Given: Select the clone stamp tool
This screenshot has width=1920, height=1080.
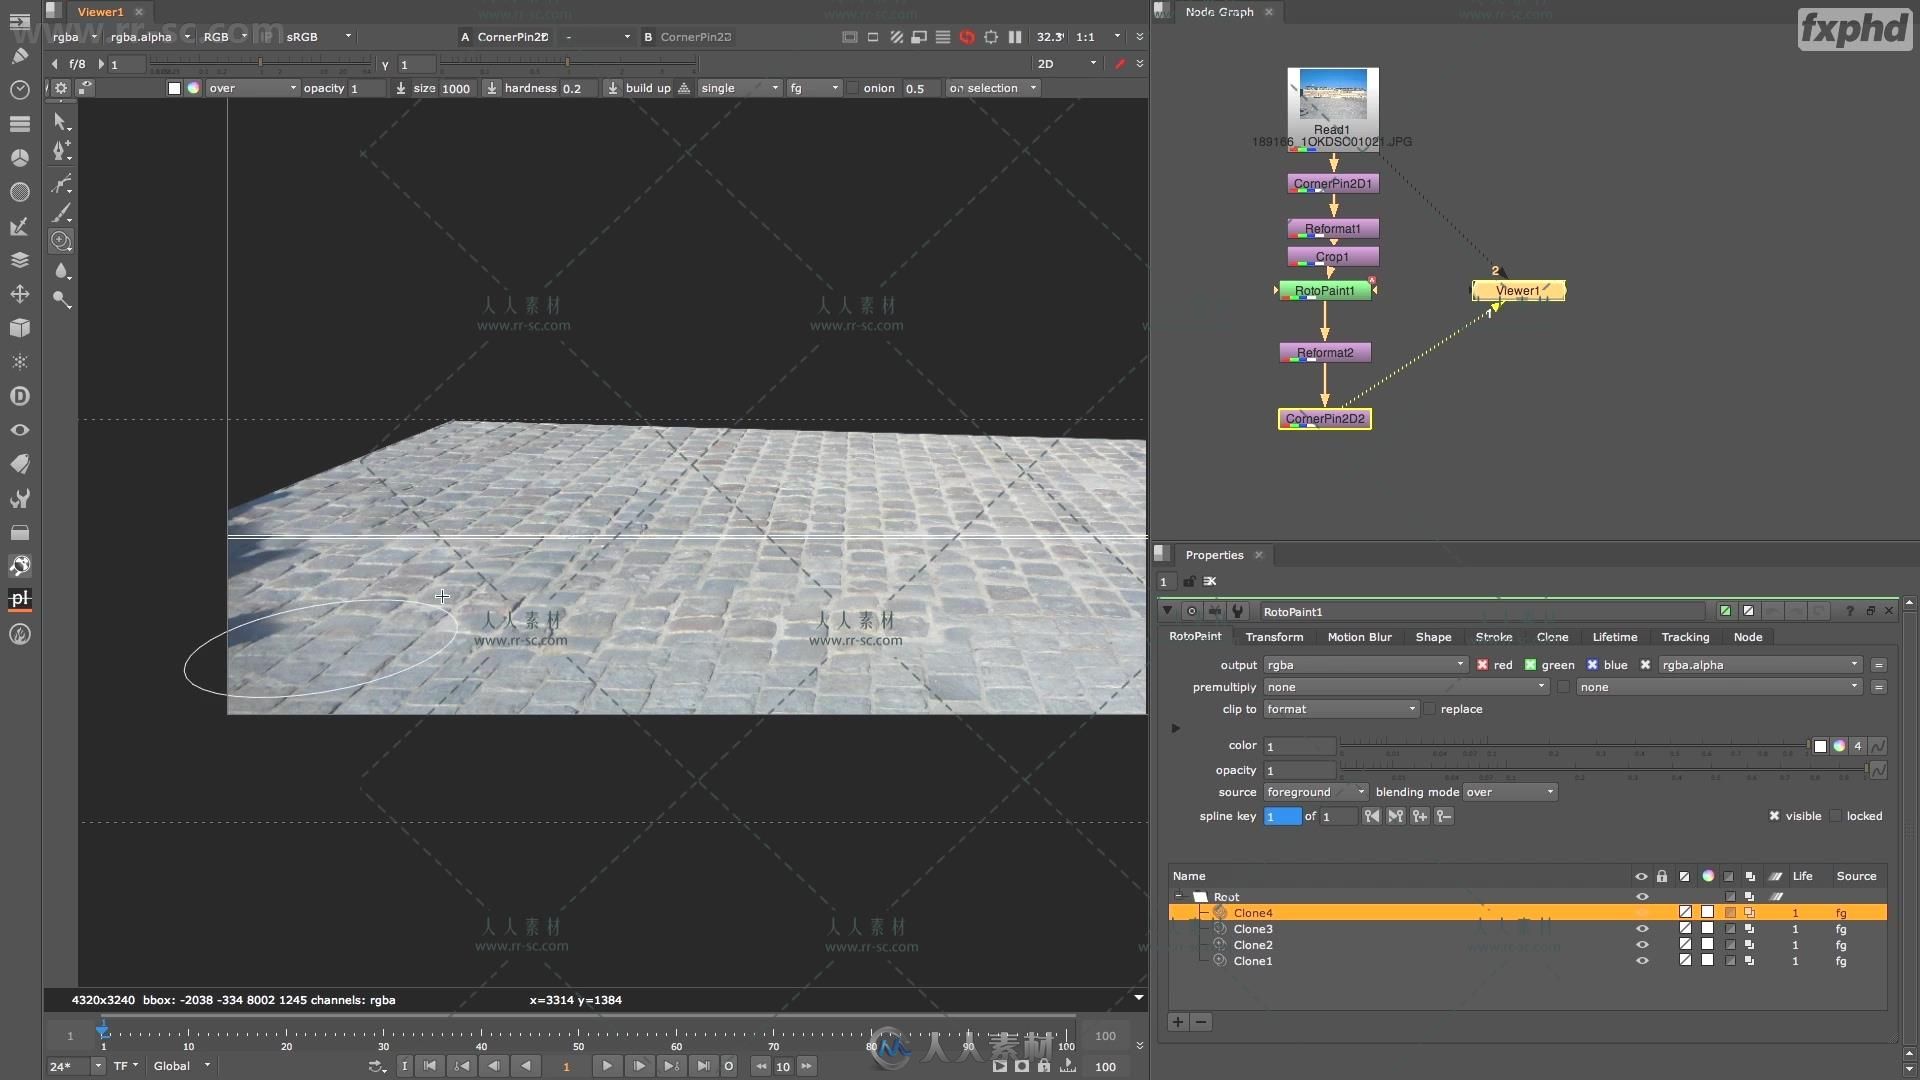Looking at the screenshot, I should pos(62,240).
